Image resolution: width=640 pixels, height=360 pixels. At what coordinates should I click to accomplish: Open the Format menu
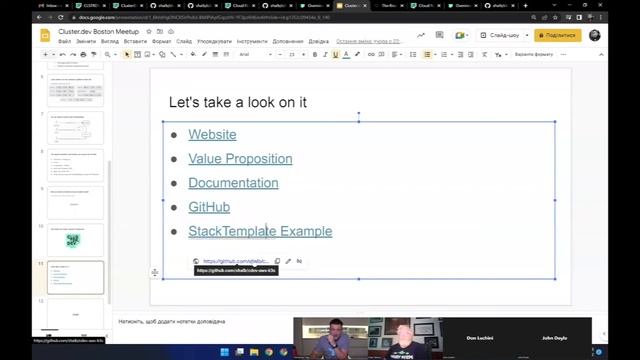click(x=162, y=41)
